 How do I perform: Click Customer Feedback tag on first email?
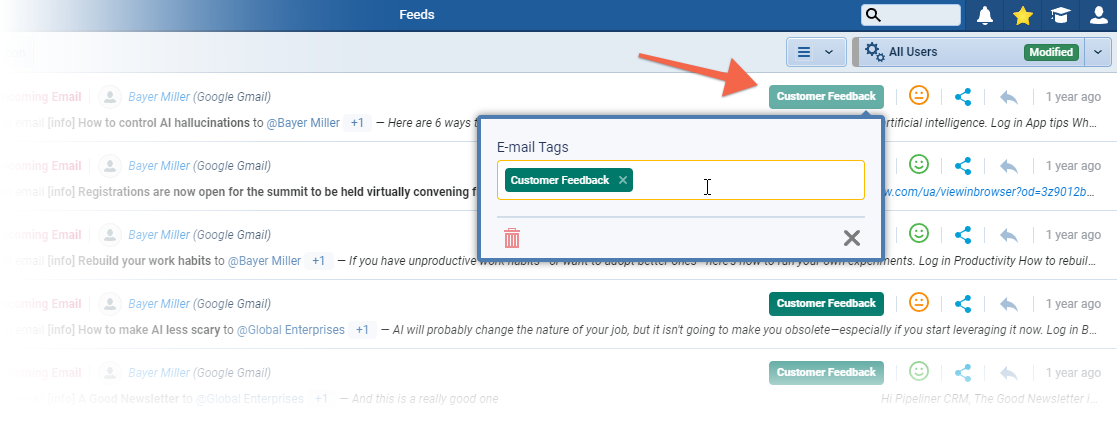(x=826, y=97)
